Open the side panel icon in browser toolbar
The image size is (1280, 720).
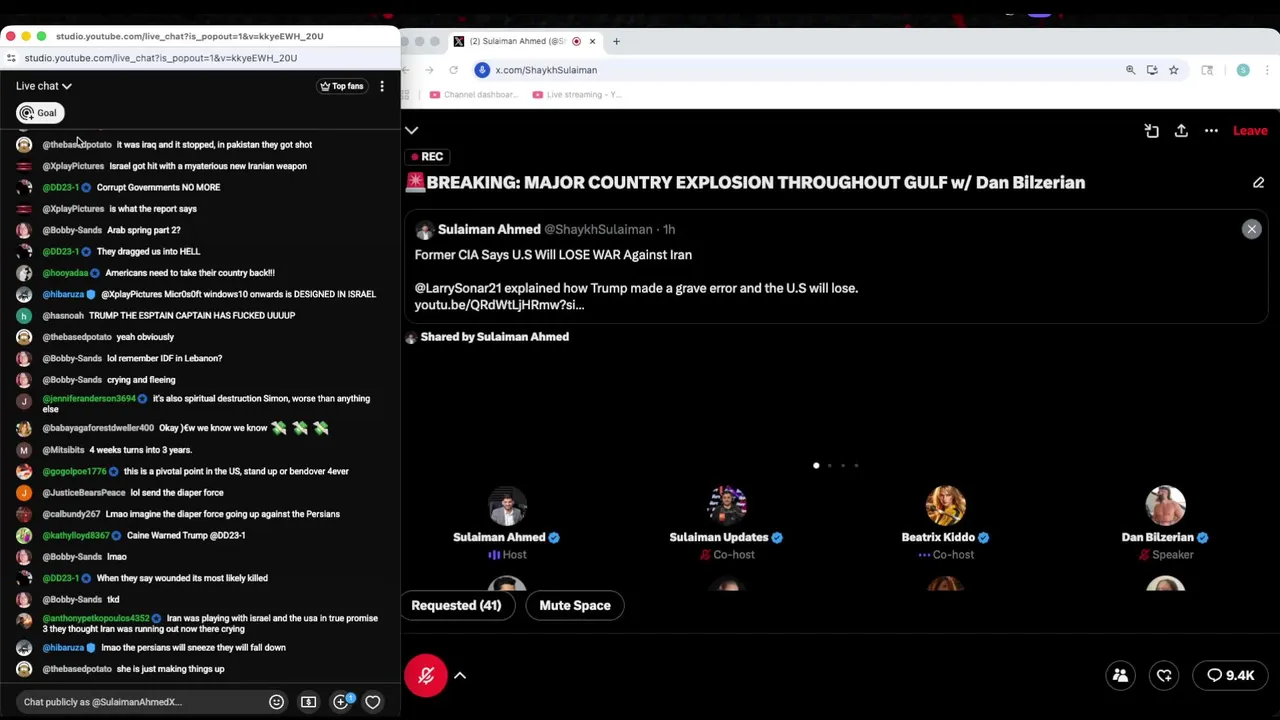click(x=1207, y=70)
